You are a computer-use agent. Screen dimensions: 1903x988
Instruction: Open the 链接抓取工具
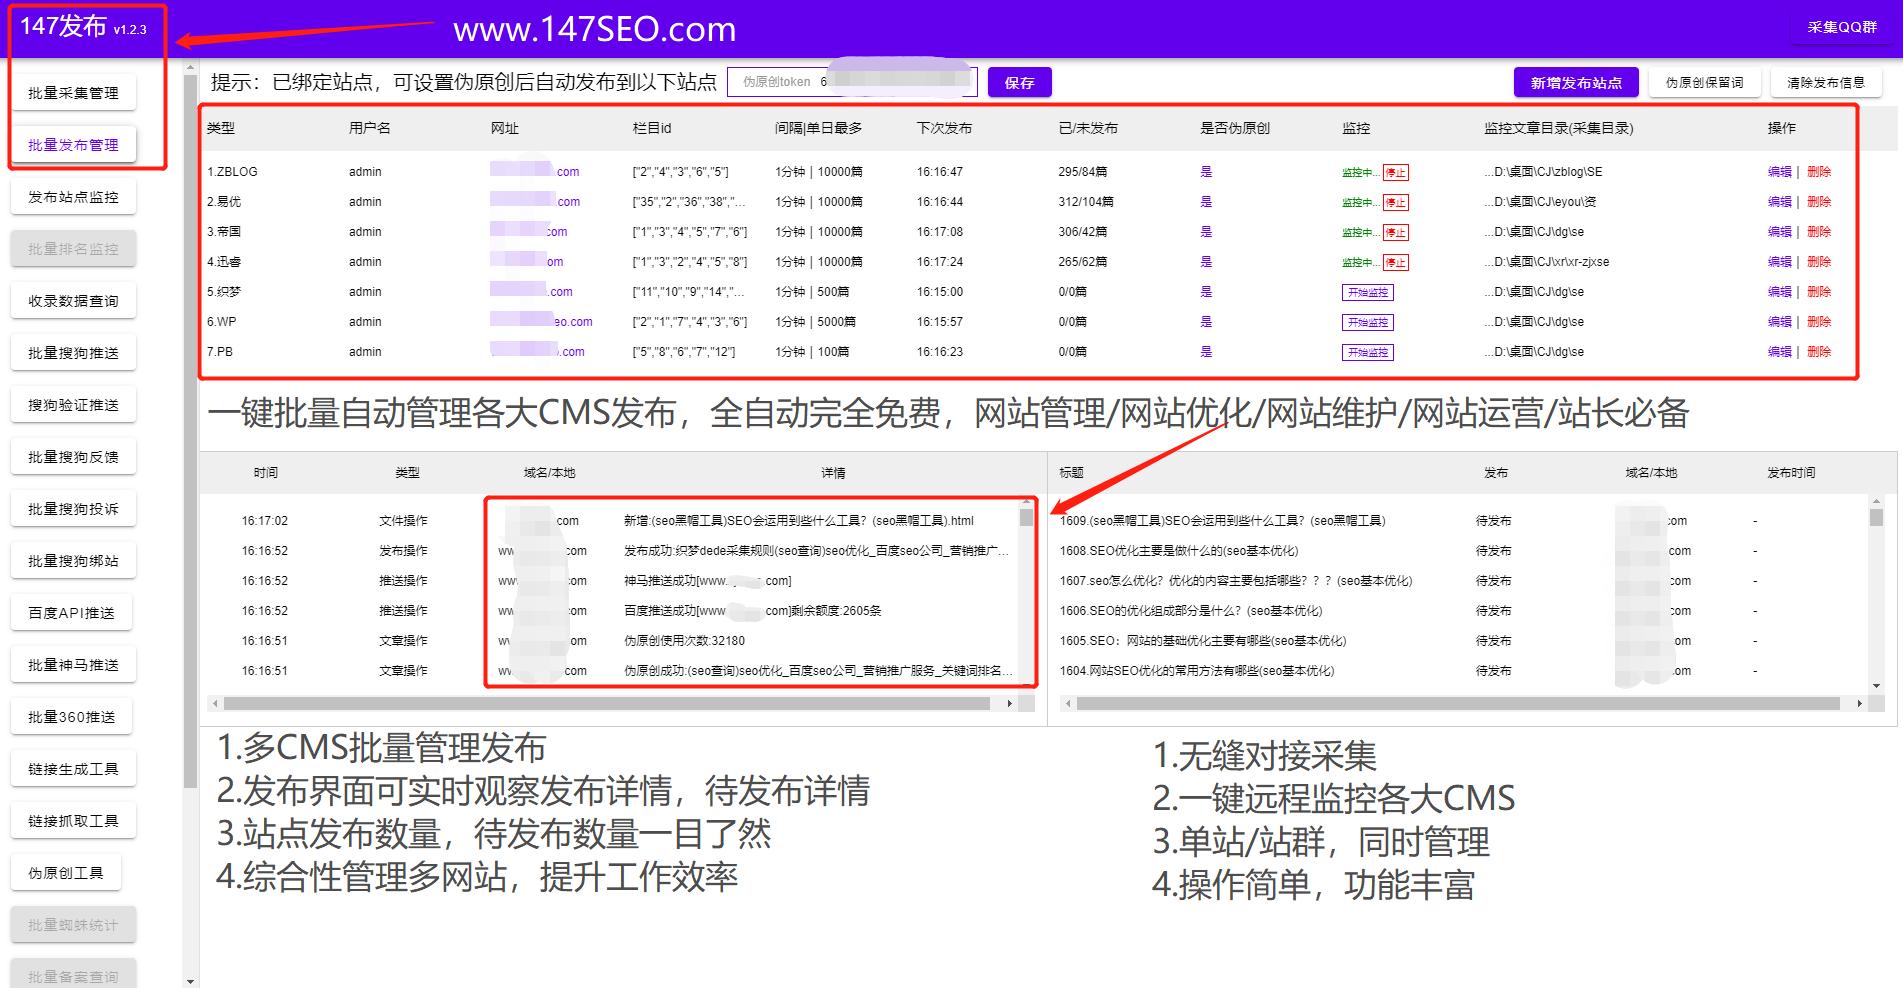pyautogui.click(x=72, y=820)
